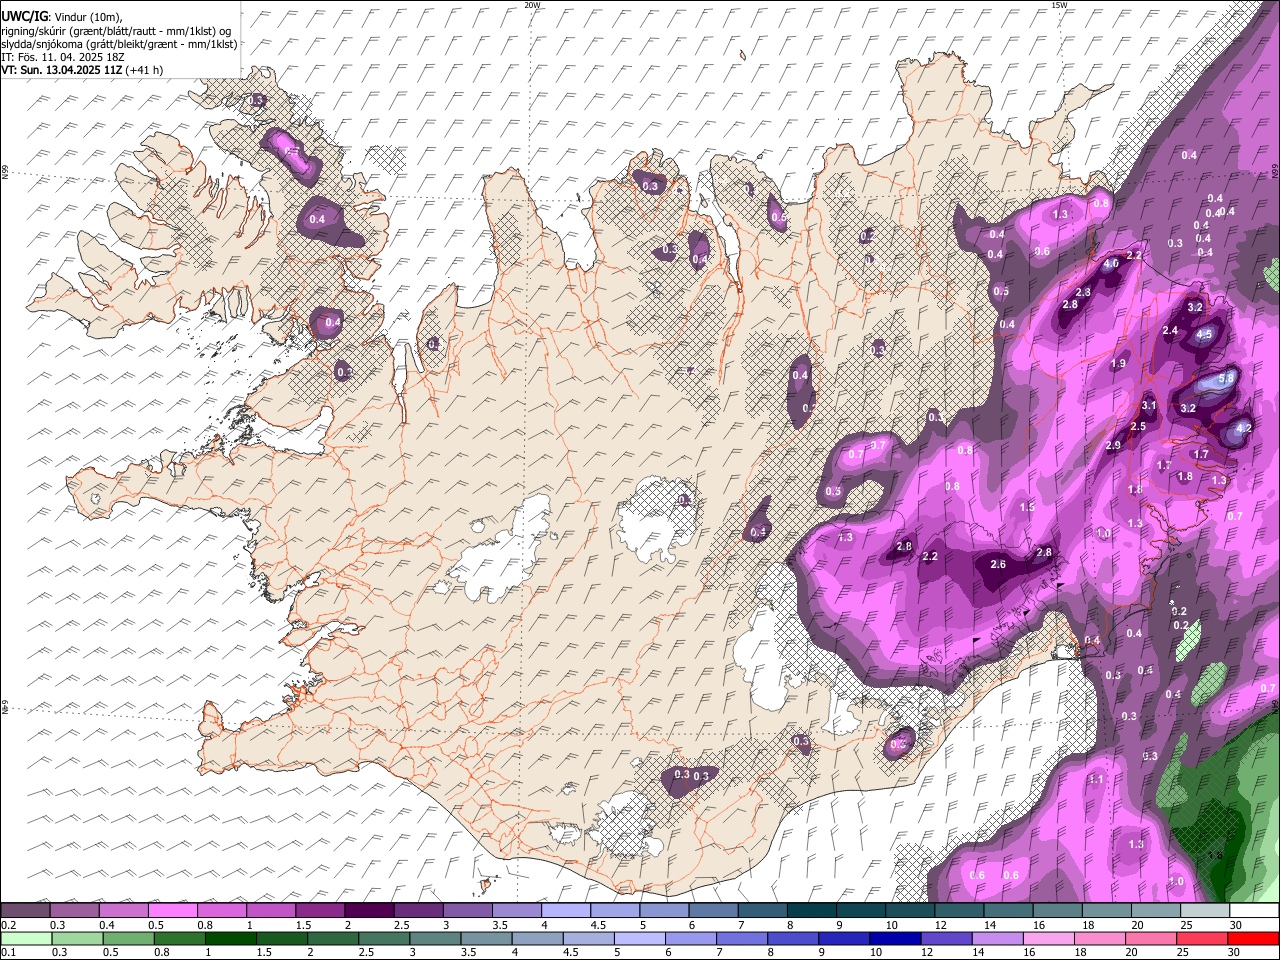Click the 5.8 precipitation value on the map
The width and height of the screenshot is (1280, 960).
(x=1227, y=378)
